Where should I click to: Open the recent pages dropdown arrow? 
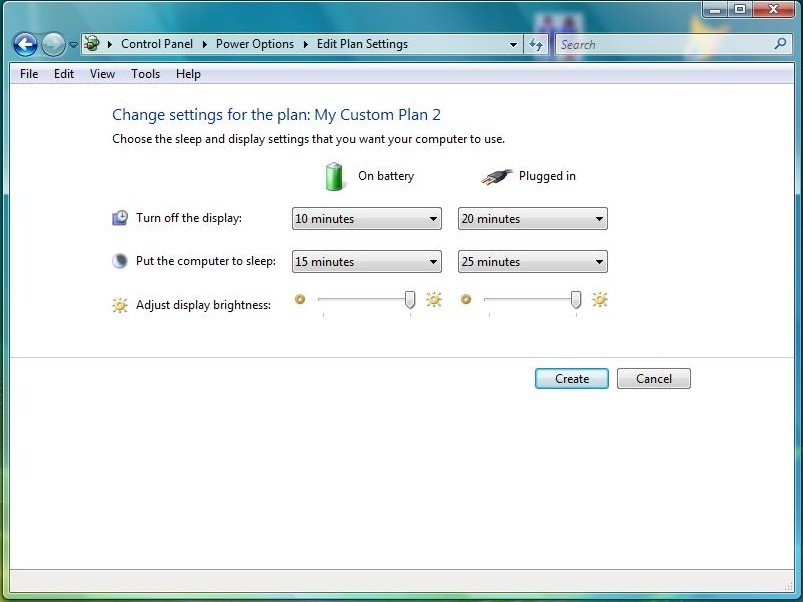(x=73, y=45)
